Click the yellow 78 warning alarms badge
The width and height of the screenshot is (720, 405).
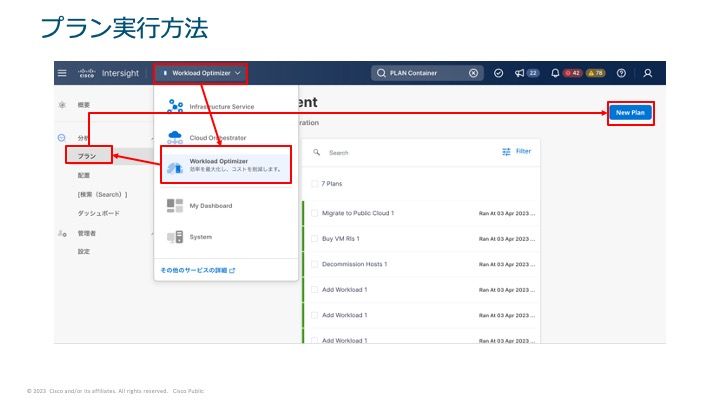click(x=596, y=73)
